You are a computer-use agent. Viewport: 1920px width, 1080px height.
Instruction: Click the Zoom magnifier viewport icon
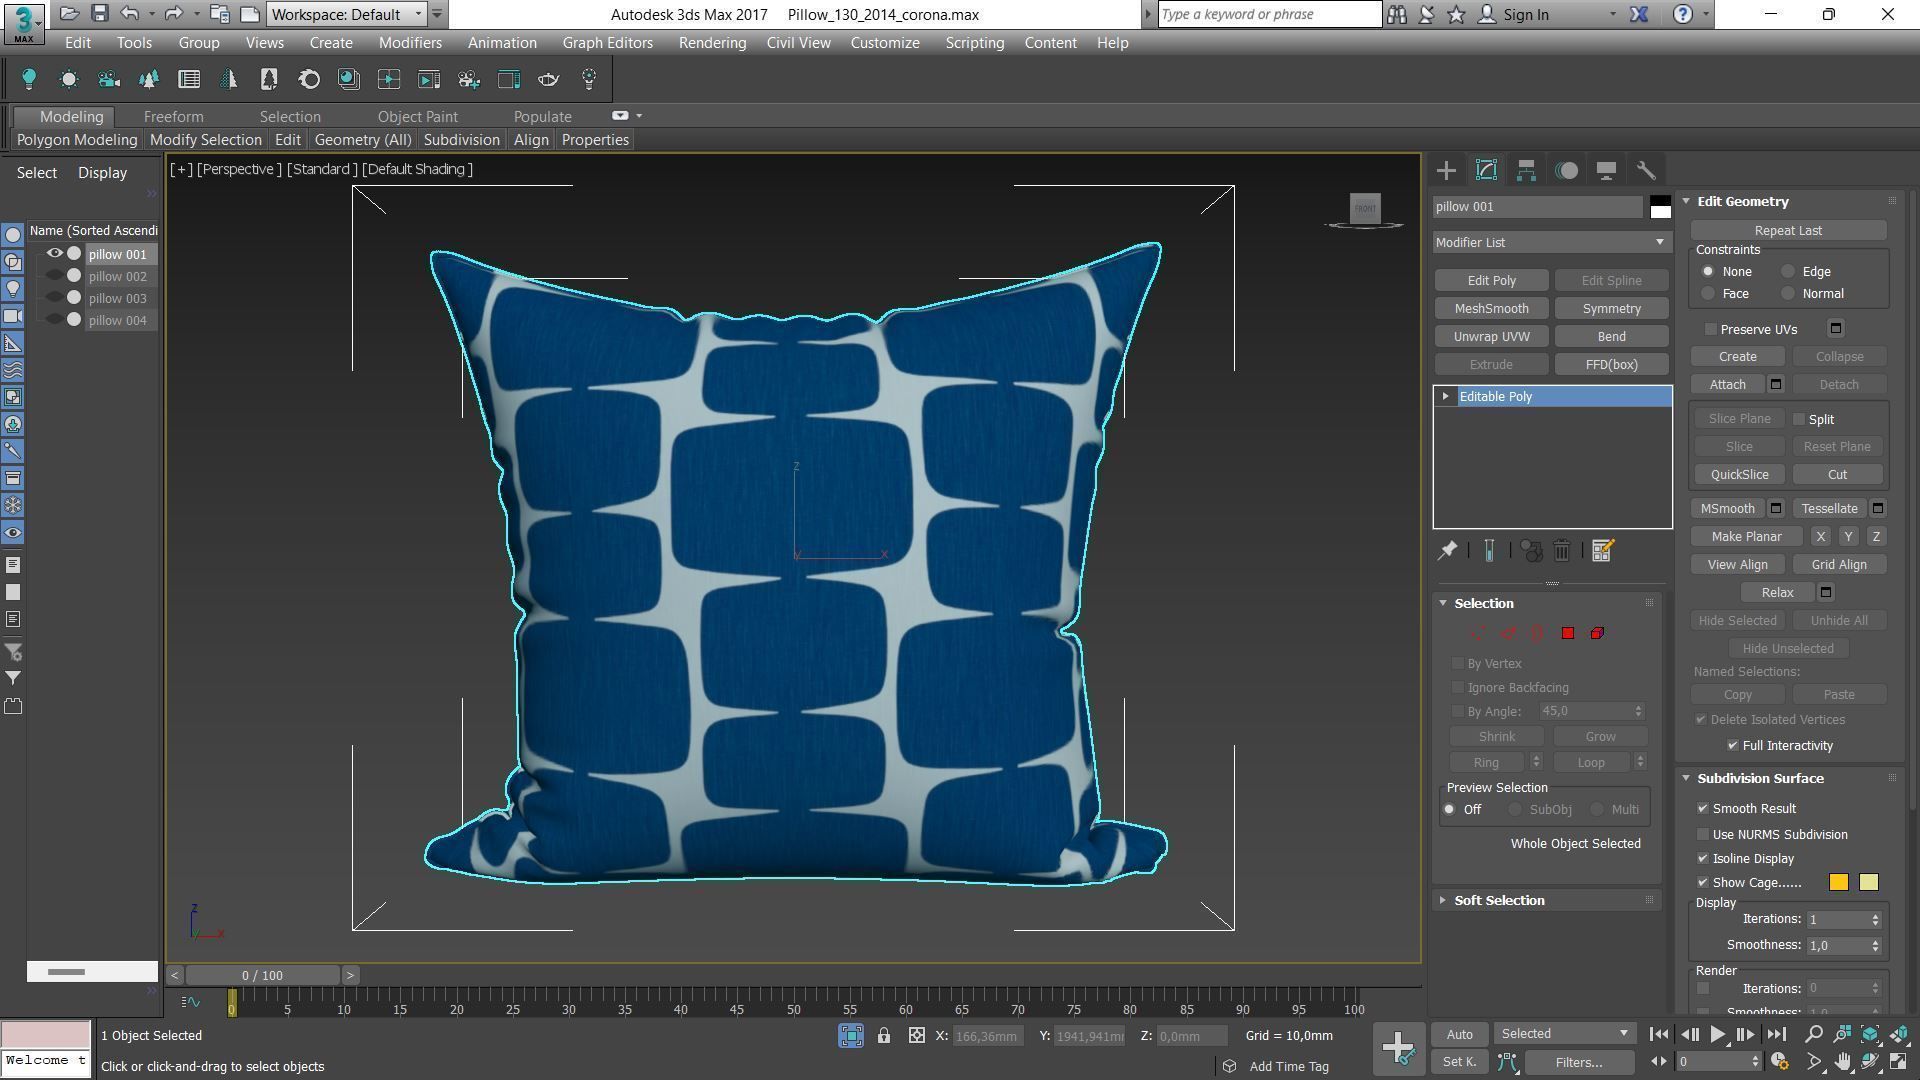coord(1814,1034)
